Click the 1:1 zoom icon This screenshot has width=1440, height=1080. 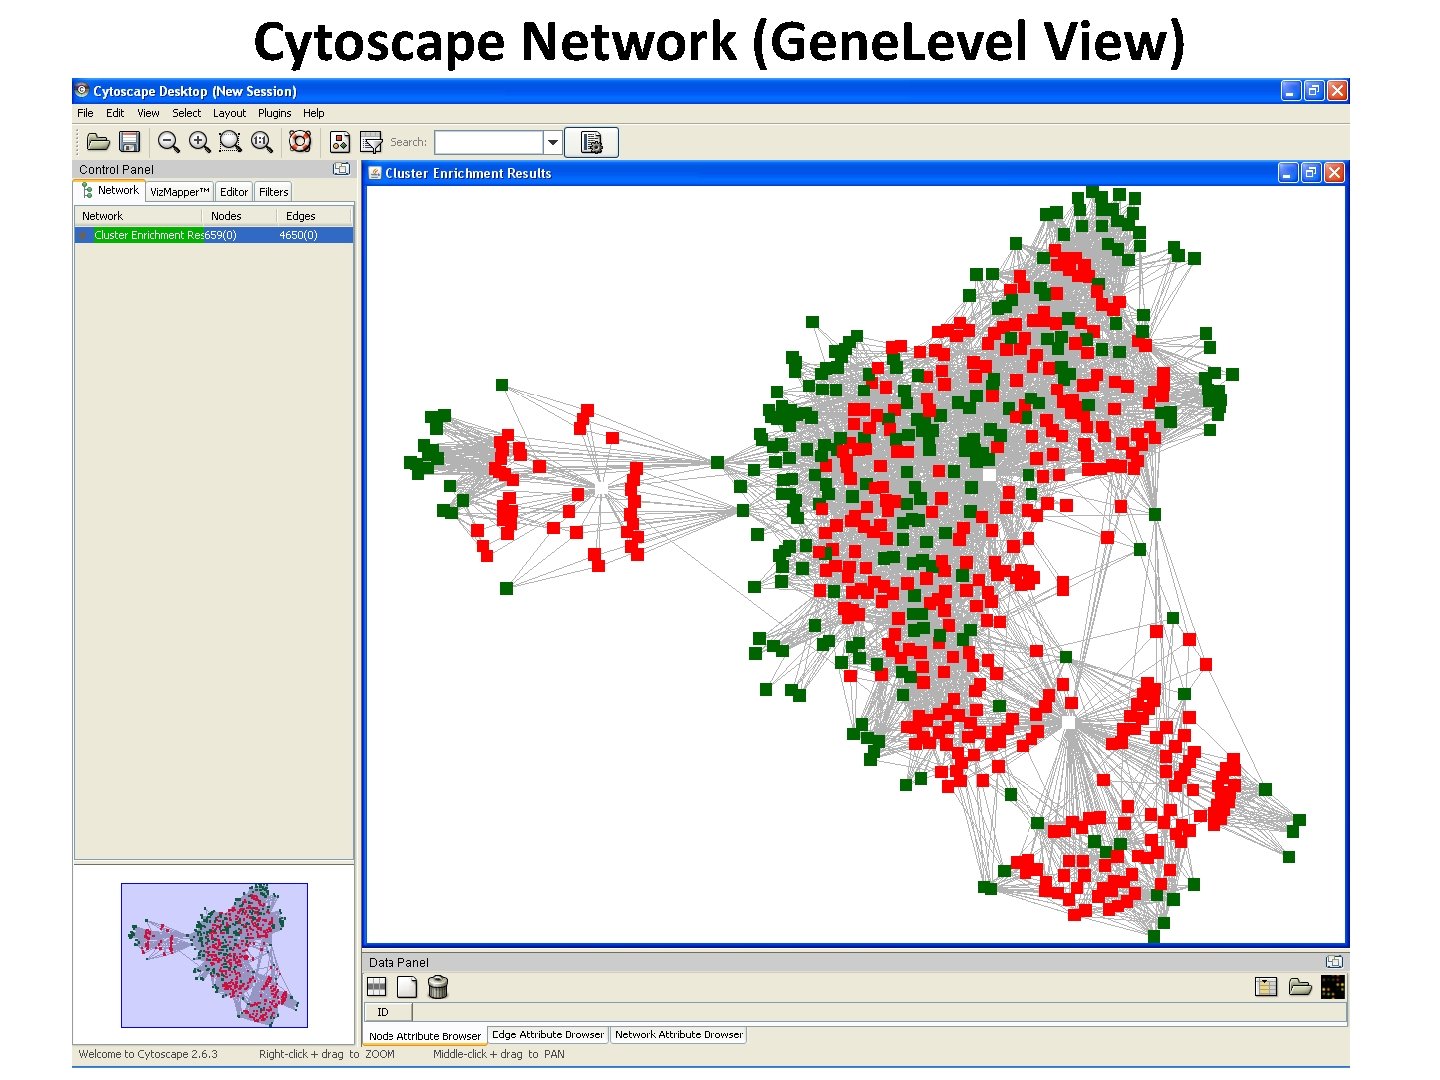coord(261,141)
